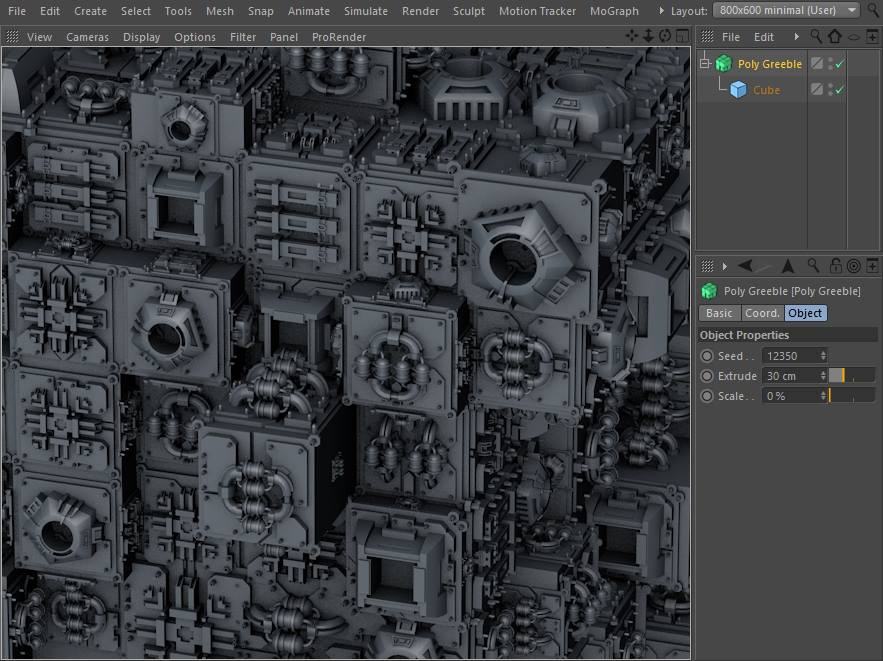Click the Scale value stepper arrows
The image size is (883, 661).
click(x=823, y=396)
